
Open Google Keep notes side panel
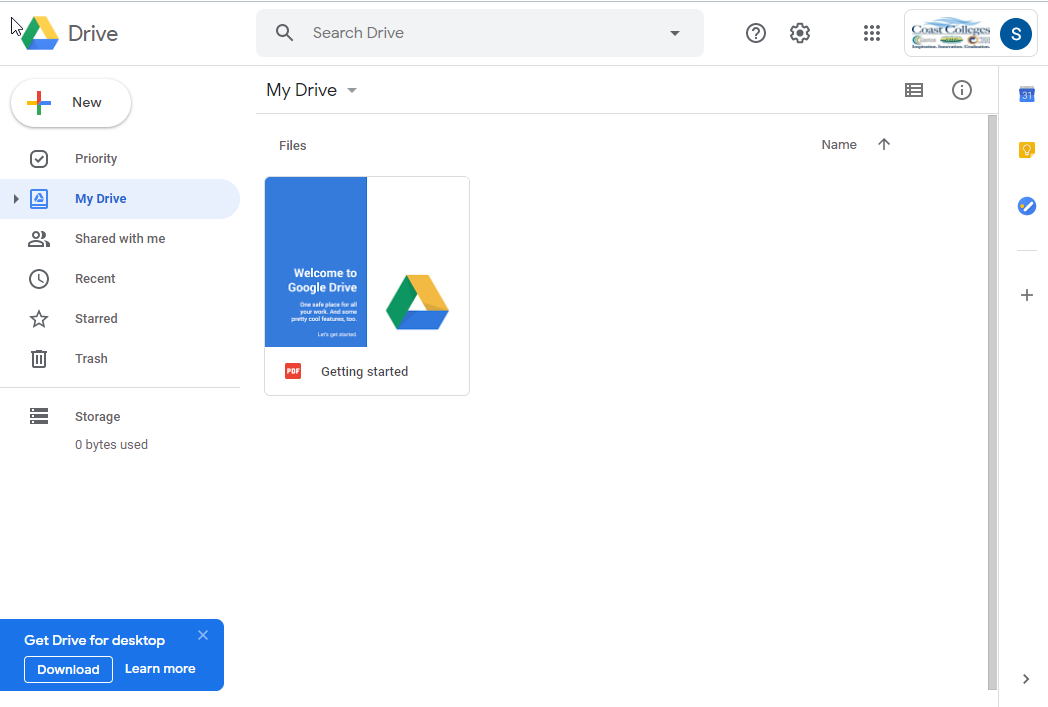[1026, 150]
